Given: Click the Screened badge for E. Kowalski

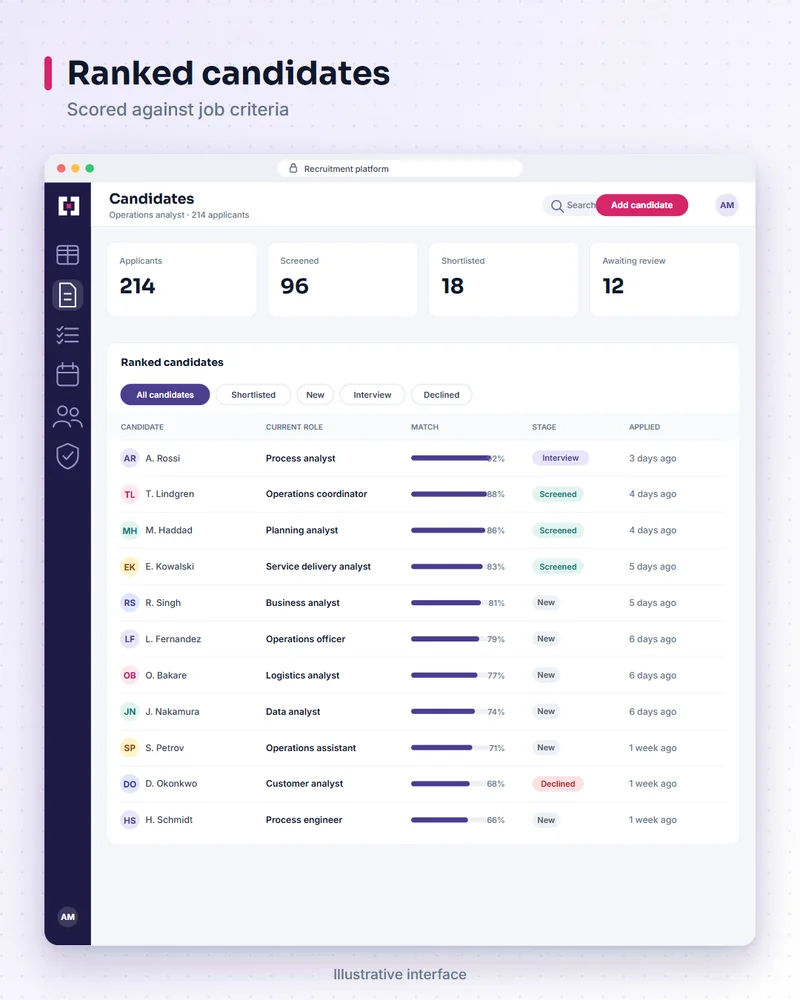Looking at the screenshot, I should pyautogui.click(x=558, y=567).
